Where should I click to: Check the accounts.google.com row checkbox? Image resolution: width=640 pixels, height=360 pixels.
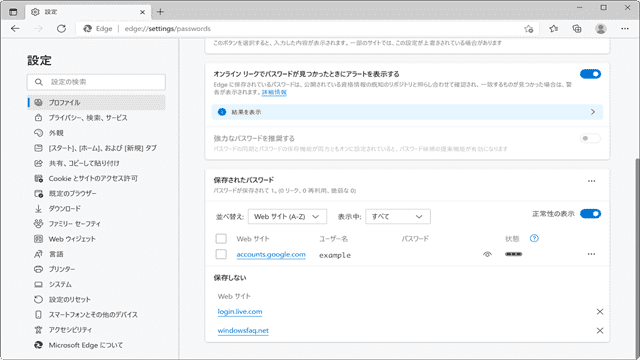click(221, 254)
